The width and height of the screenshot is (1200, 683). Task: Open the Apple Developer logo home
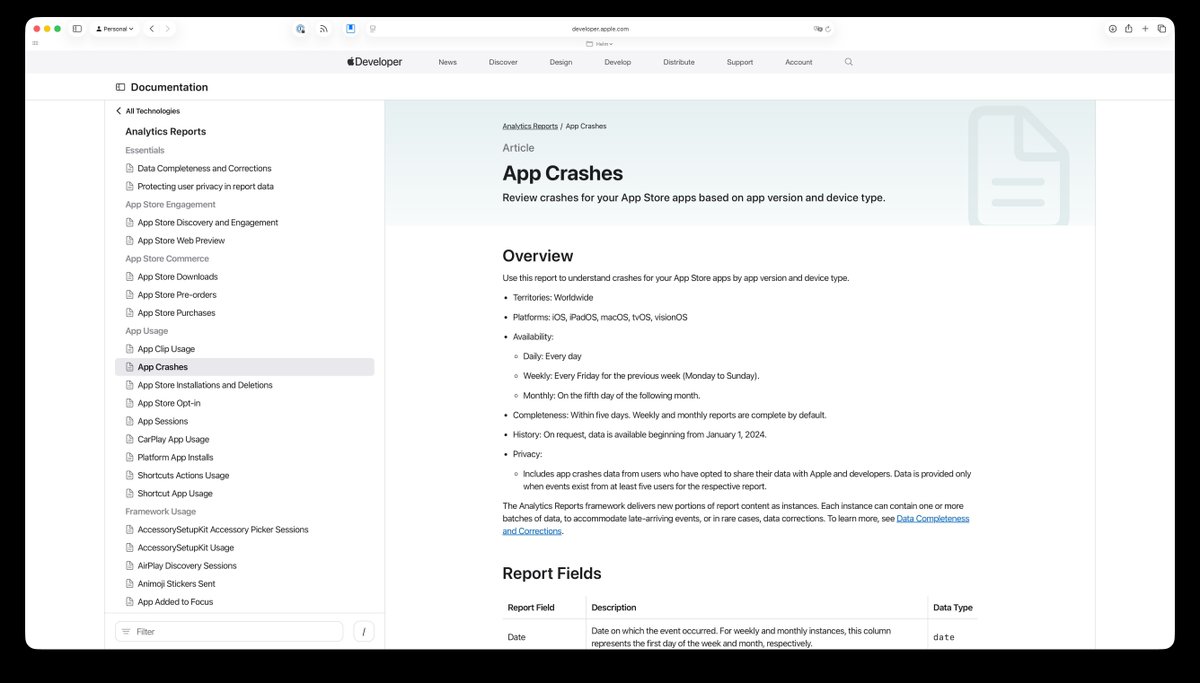point(375,62)
